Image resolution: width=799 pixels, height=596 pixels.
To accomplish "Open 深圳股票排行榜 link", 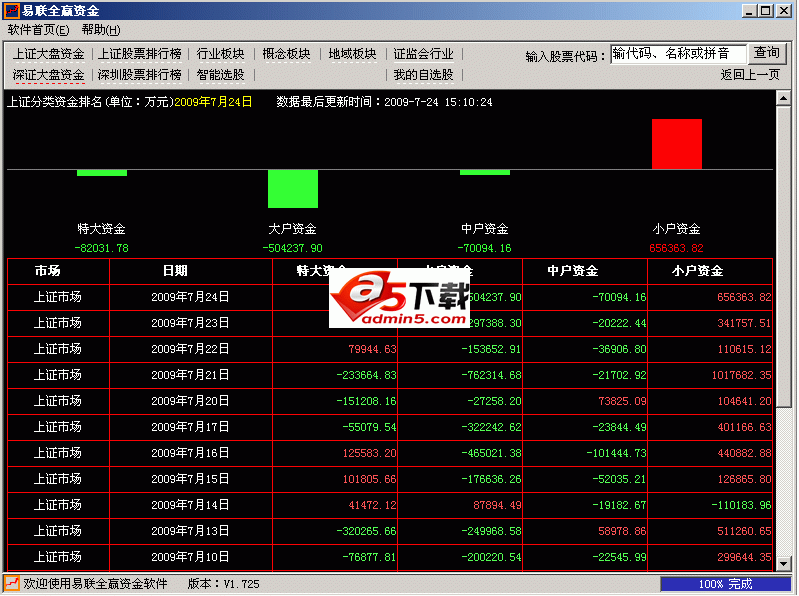I will [140, 75].
